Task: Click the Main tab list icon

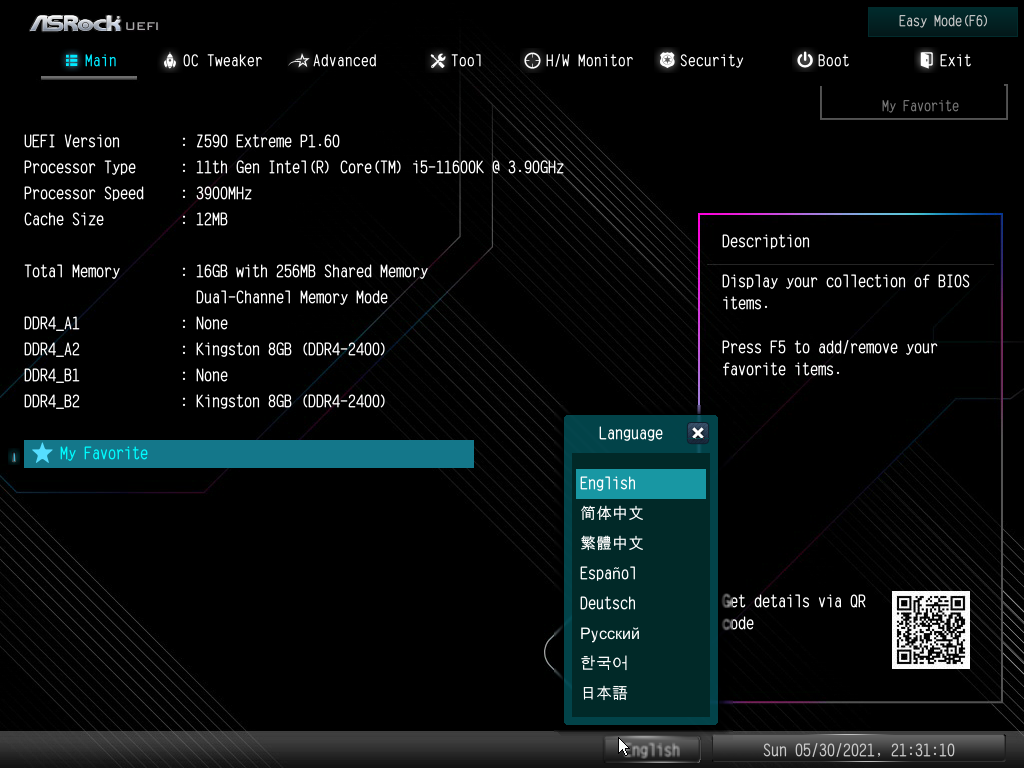Action: click(72, 61)
